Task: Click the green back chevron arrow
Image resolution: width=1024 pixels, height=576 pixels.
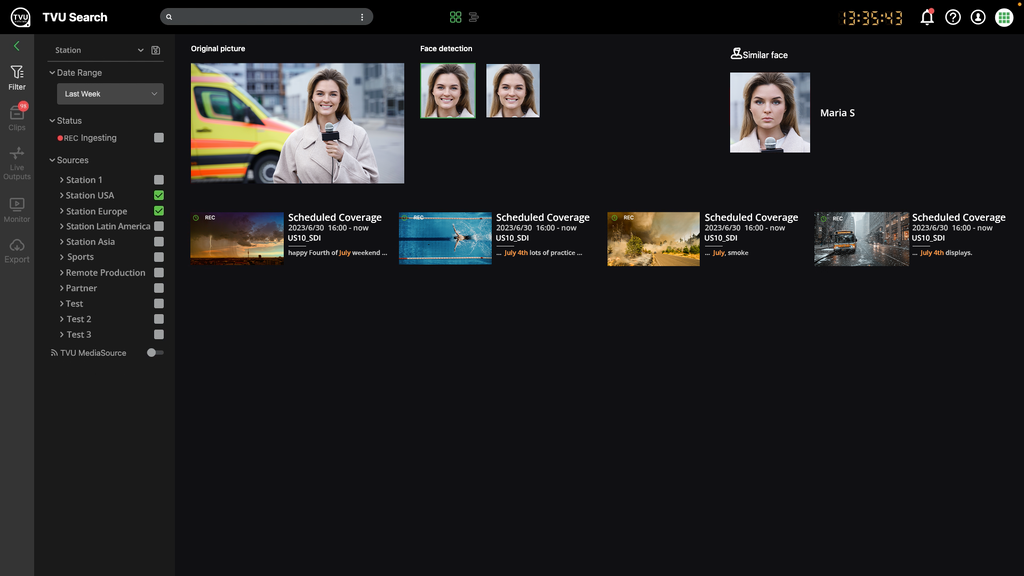Action: 17,46
